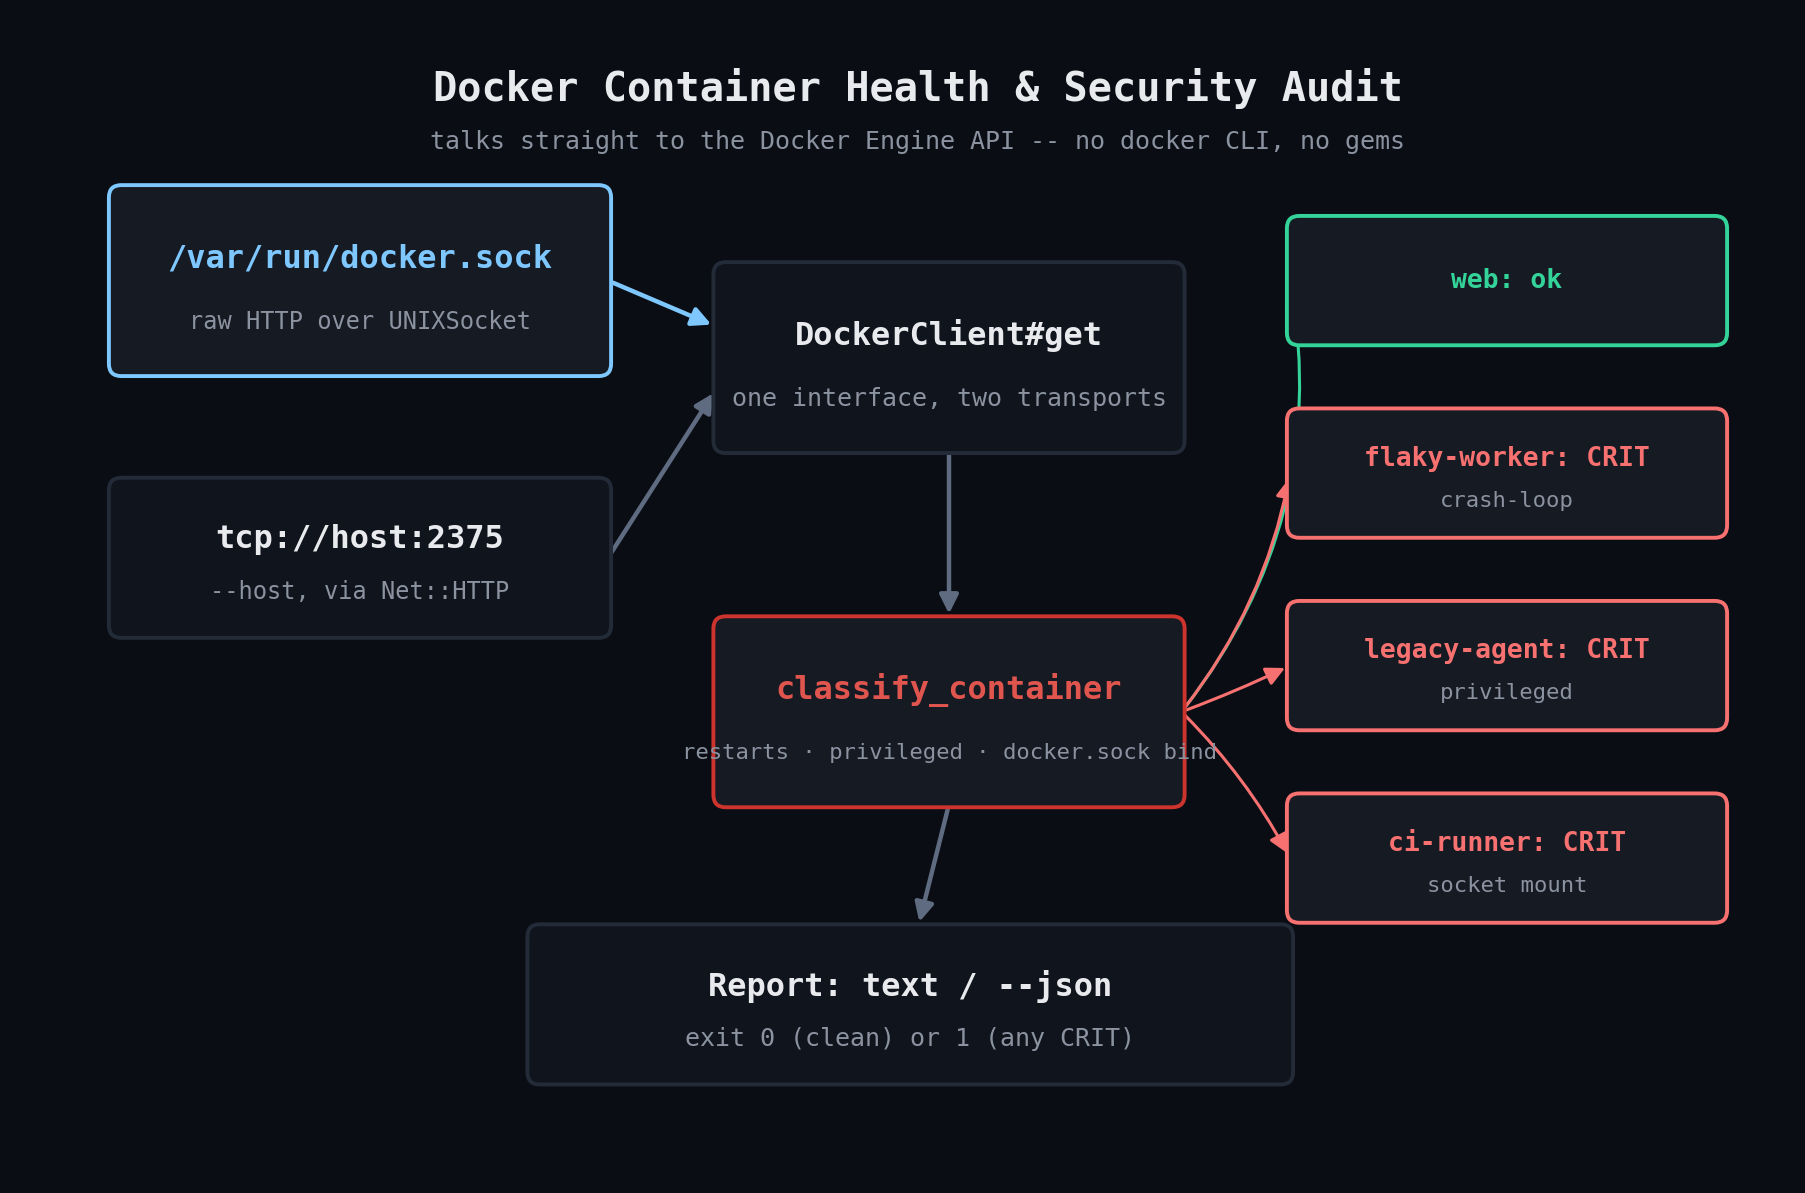Select the classify_container node
The width and height of the screenshot is (1805, 1193).
tap(949, 711)
